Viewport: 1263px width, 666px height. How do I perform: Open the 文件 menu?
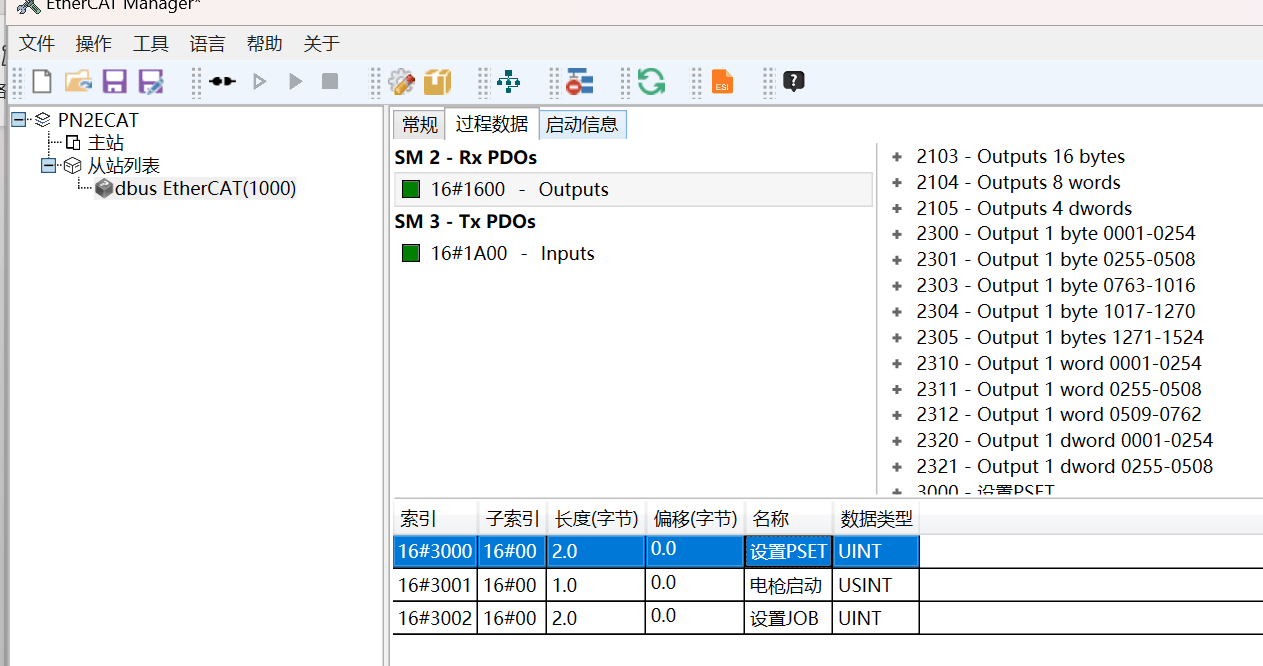coord(37,44)
